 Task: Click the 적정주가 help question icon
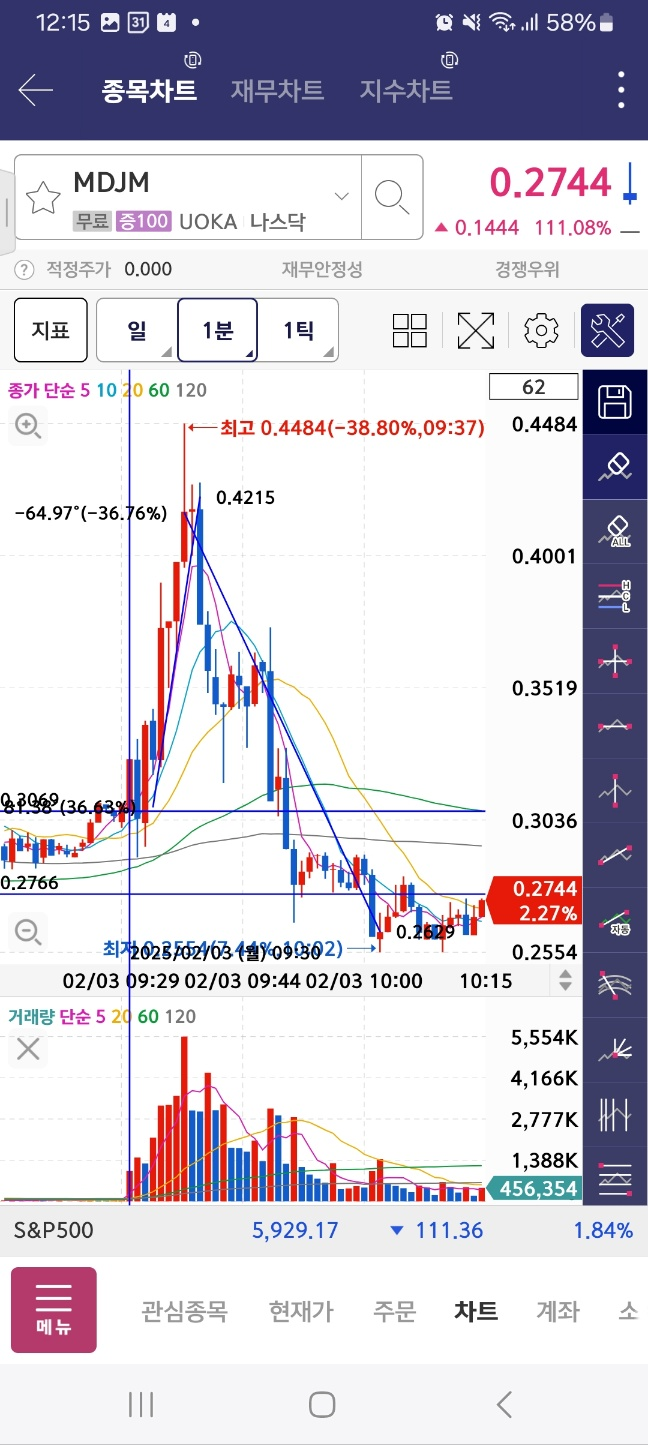pyautogui.click(x=24, y=269)
